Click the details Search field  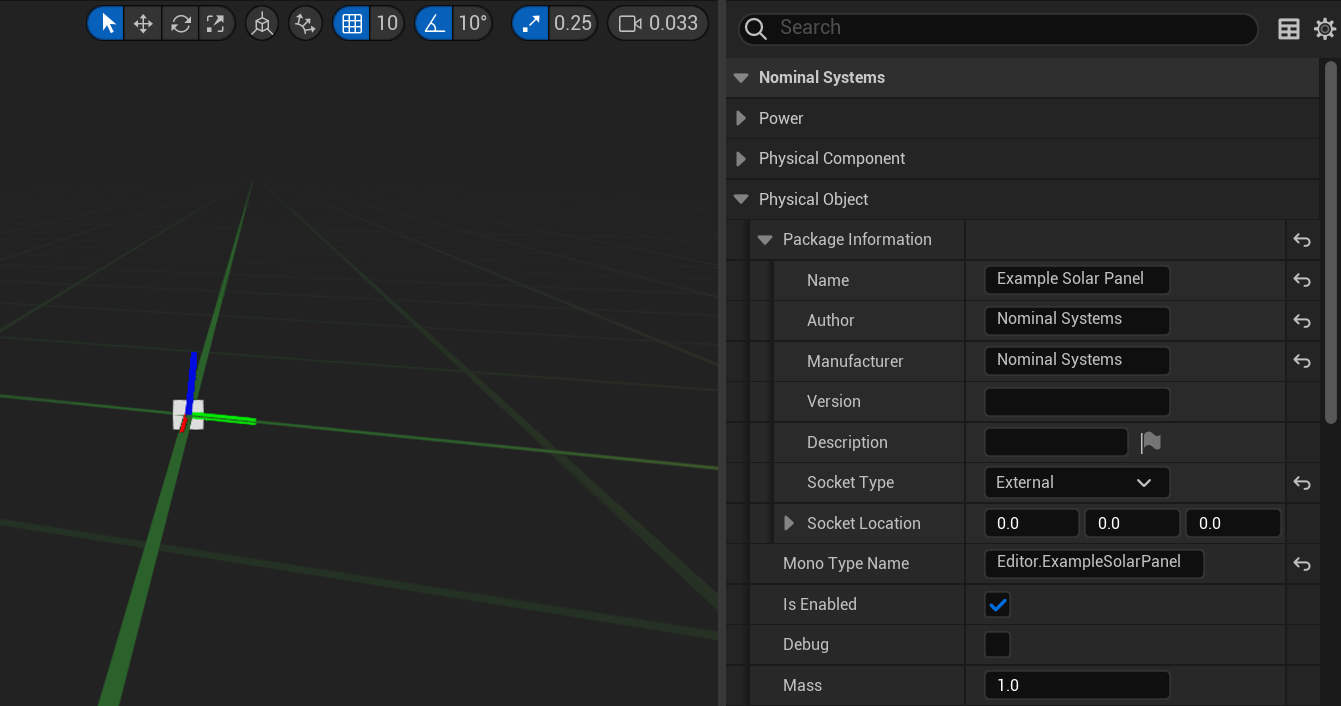click(998, 28)
